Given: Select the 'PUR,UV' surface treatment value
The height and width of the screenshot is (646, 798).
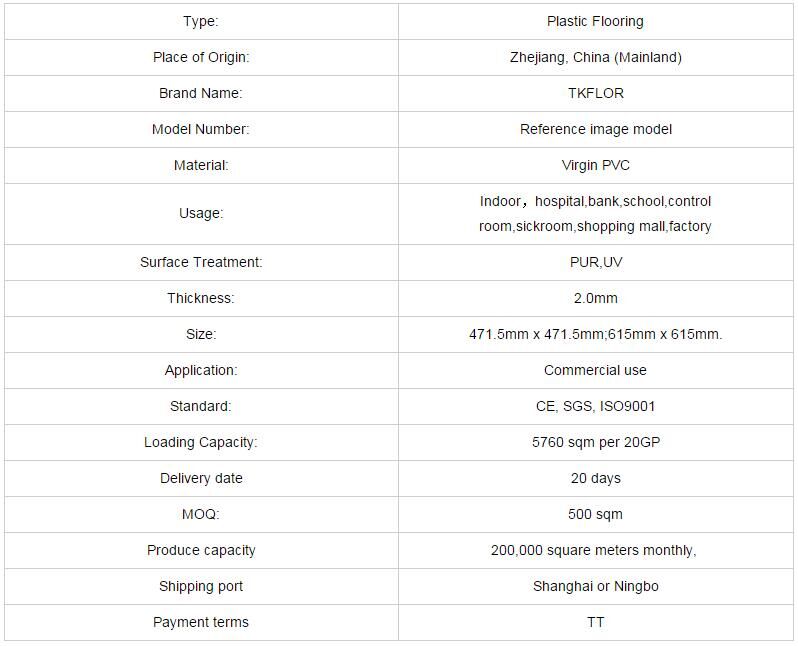Looking at the screenshot, I should click(595, 262).
